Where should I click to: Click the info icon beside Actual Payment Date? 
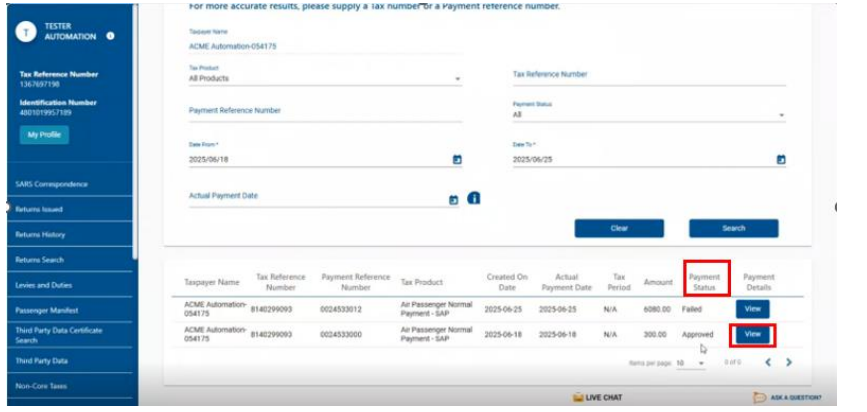point(473,198)
